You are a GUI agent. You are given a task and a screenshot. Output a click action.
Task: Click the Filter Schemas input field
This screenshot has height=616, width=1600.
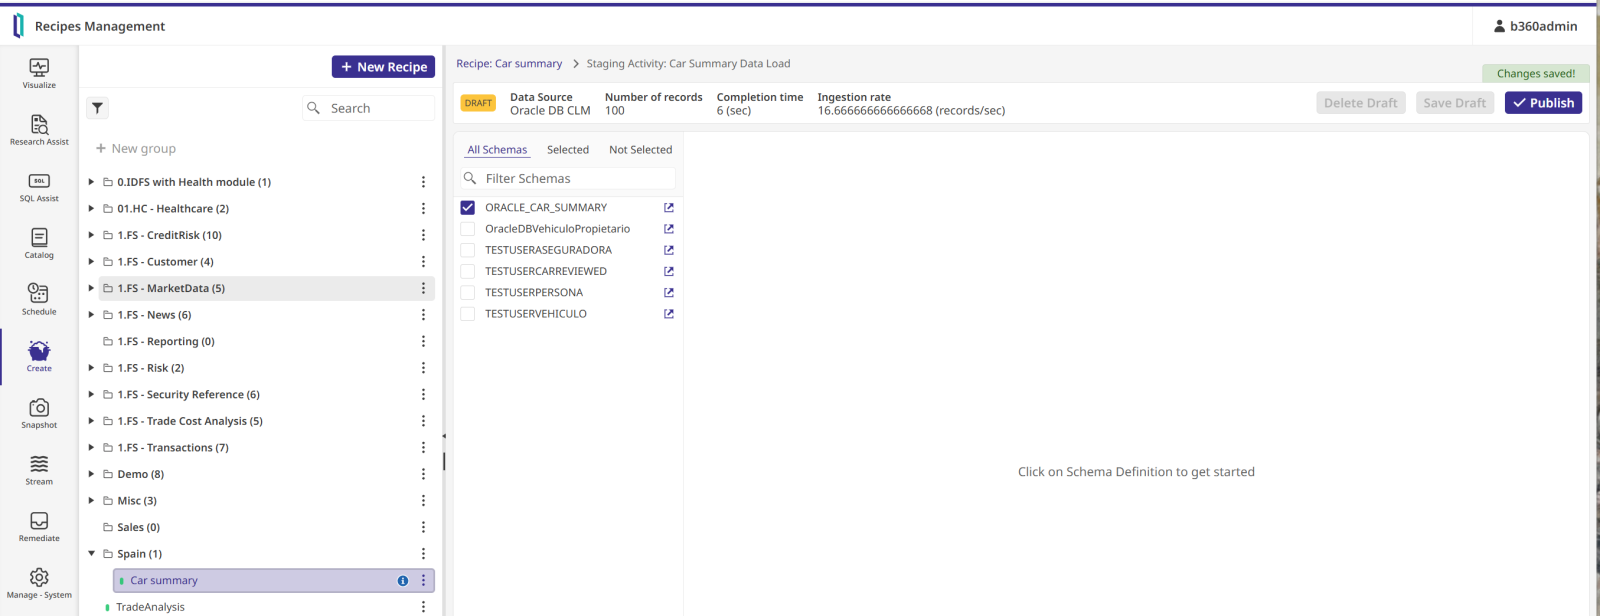coord(577,179)
